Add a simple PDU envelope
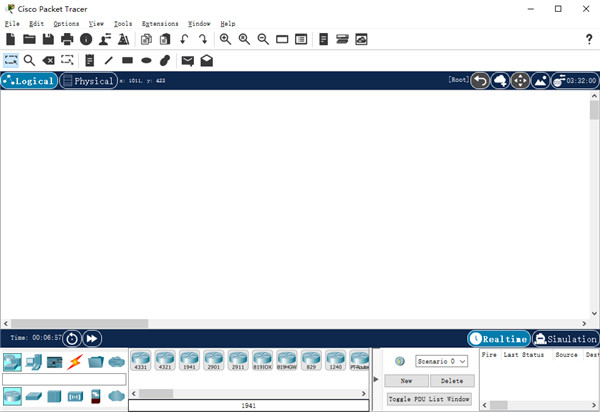600x412 pixels. tap(187, 60)
